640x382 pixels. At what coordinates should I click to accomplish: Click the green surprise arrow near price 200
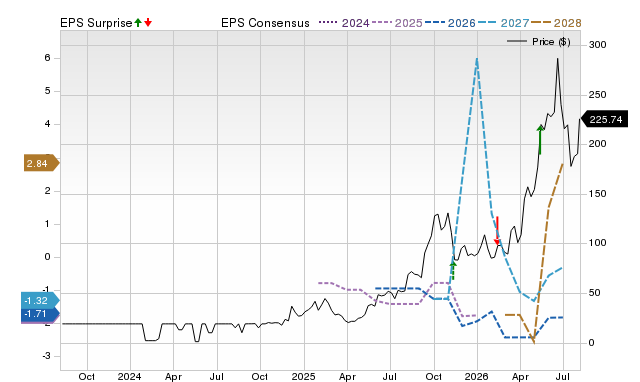pyautogui.click(x=540, y=140)
